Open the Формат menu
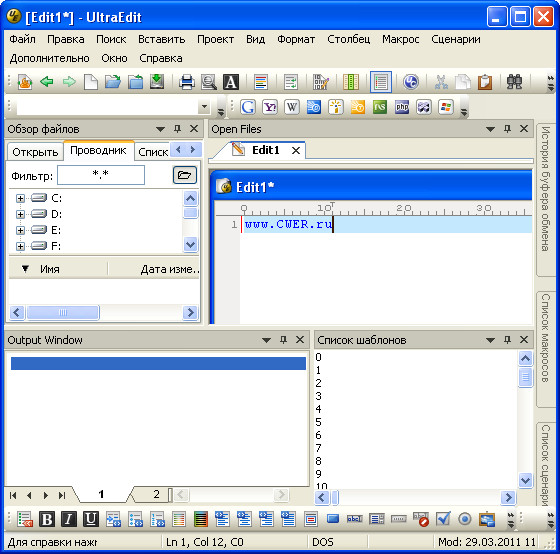This screenshot has height=554, width=560. [296, 39]
